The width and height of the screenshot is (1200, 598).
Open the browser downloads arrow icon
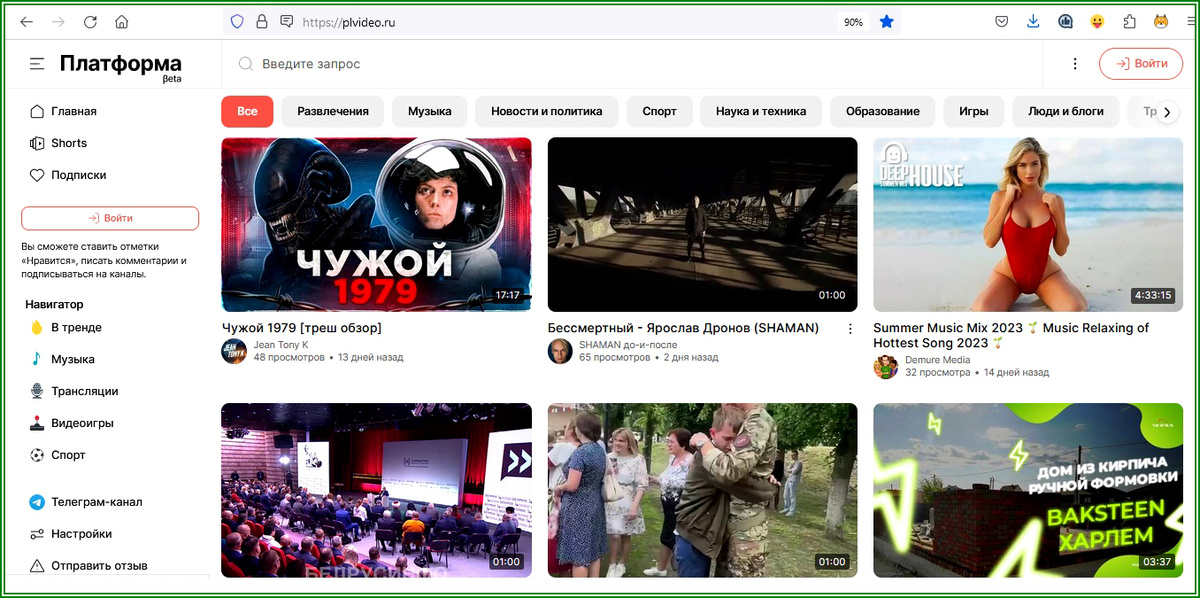[x=1033, y=22]
